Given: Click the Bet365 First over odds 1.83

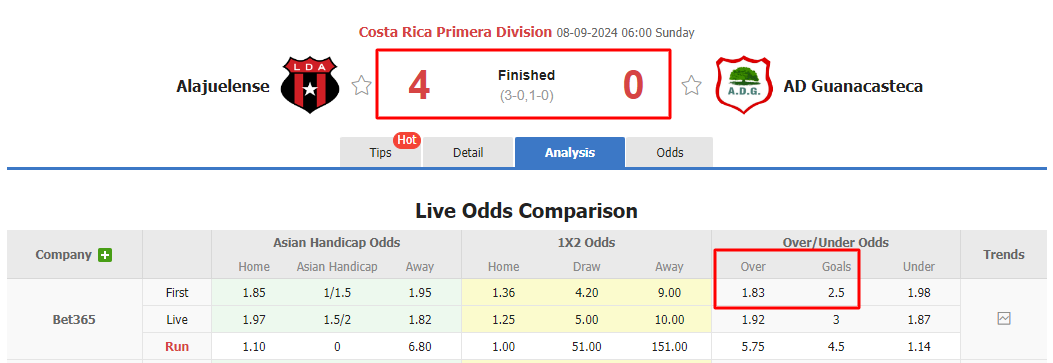Looking at the screenshot, I should click(753, 293).
